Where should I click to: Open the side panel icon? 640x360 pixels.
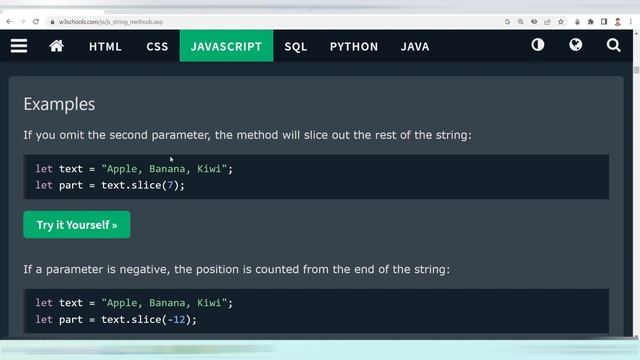click(604, 22)
